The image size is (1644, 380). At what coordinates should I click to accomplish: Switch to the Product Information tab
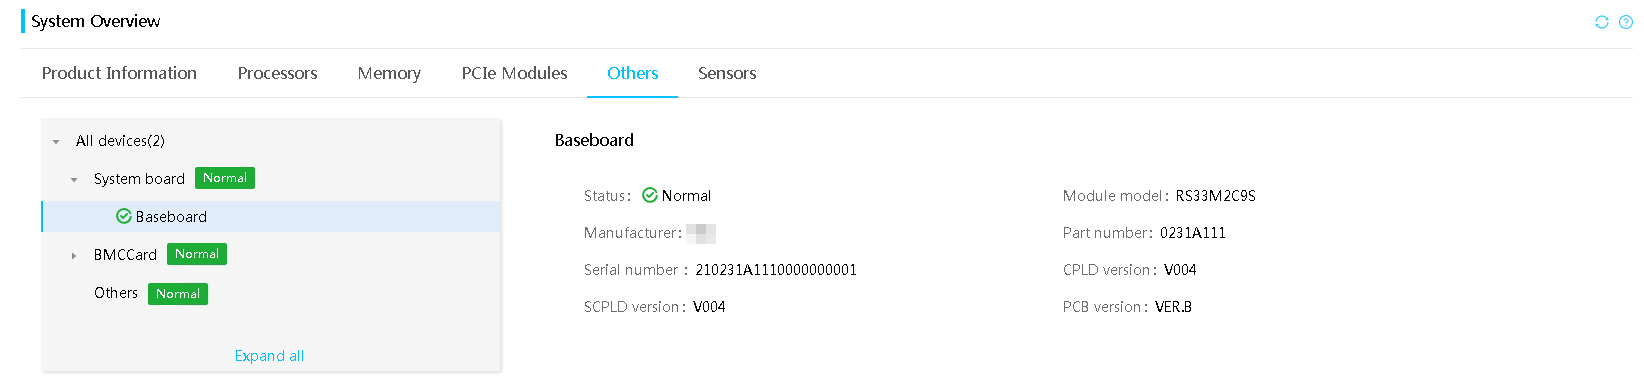[x=119, y=73]
